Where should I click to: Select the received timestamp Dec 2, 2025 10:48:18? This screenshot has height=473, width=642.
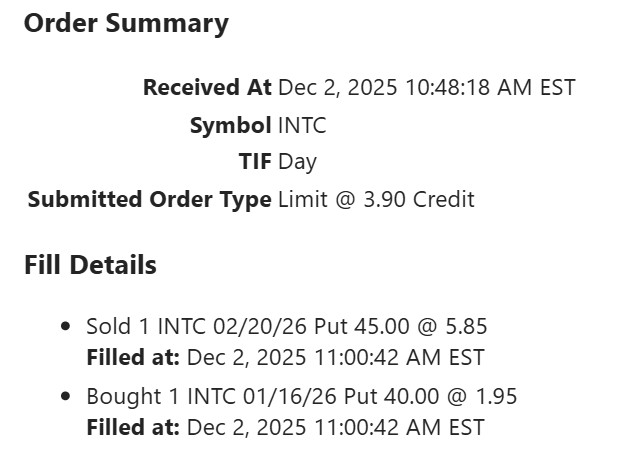[426, 88]
